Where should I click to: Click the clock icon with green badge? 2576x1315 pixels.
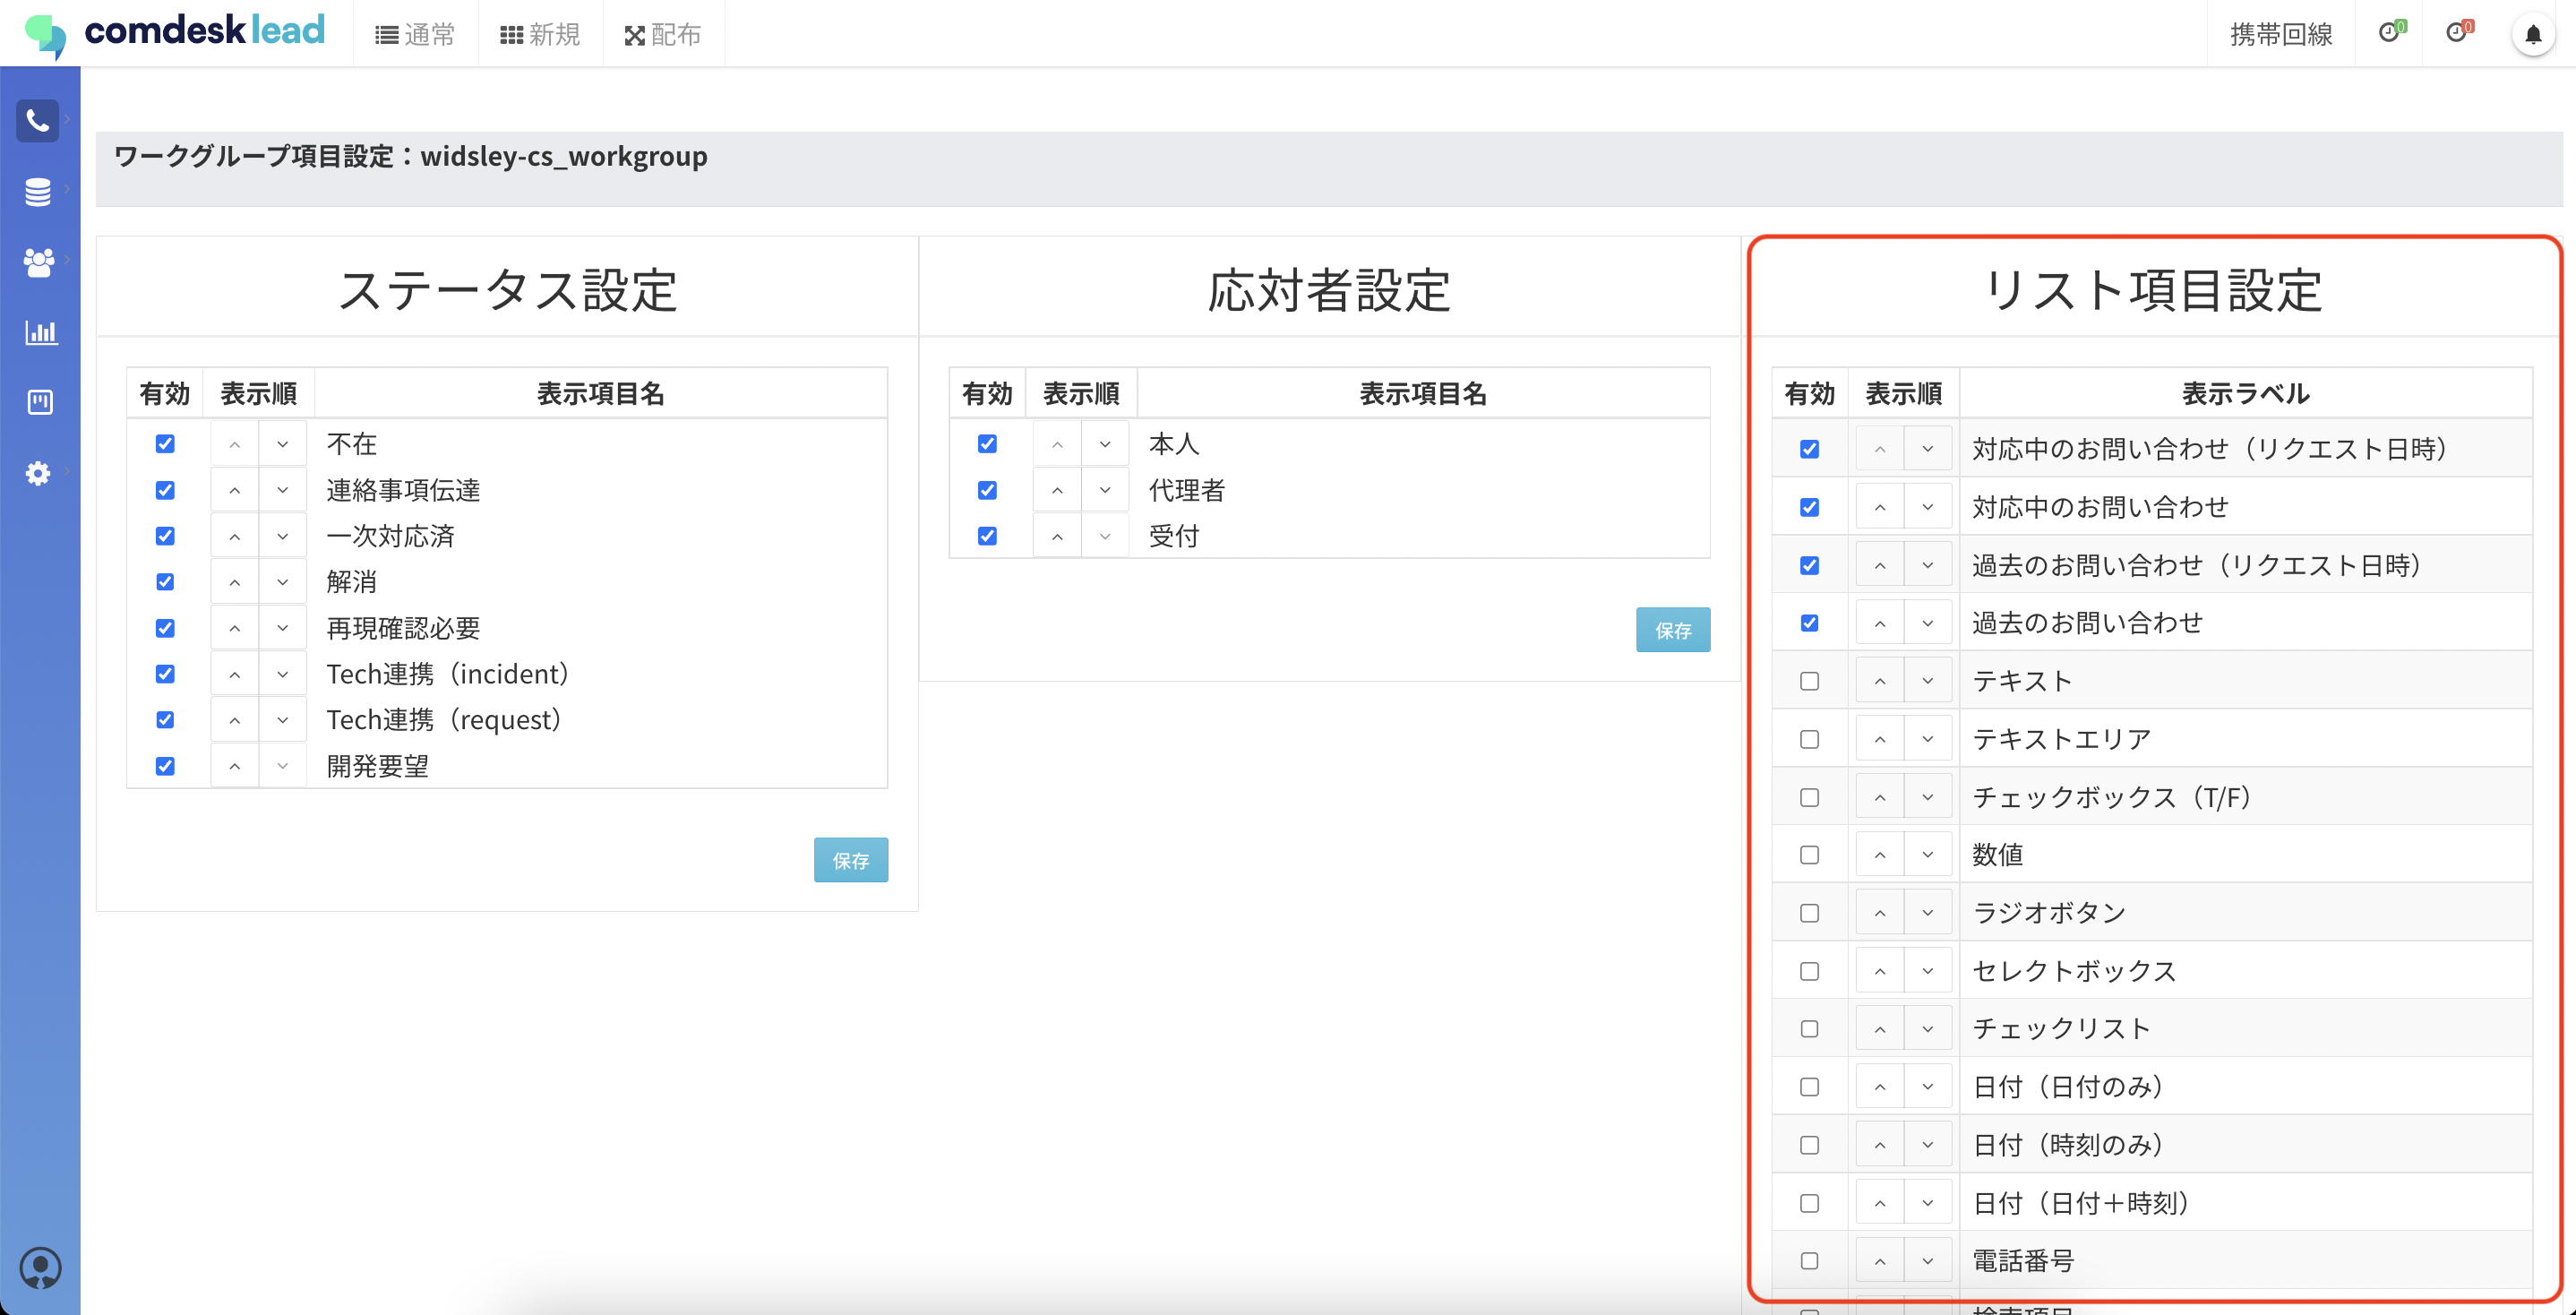[2389, 33]
